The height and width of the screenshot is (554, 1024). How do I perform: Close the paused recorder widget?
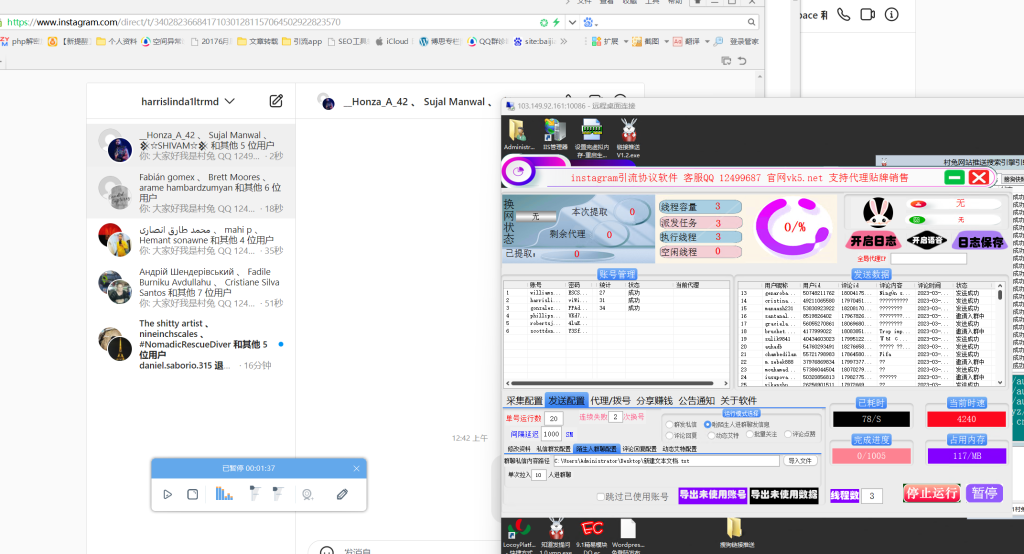point(356,468)
